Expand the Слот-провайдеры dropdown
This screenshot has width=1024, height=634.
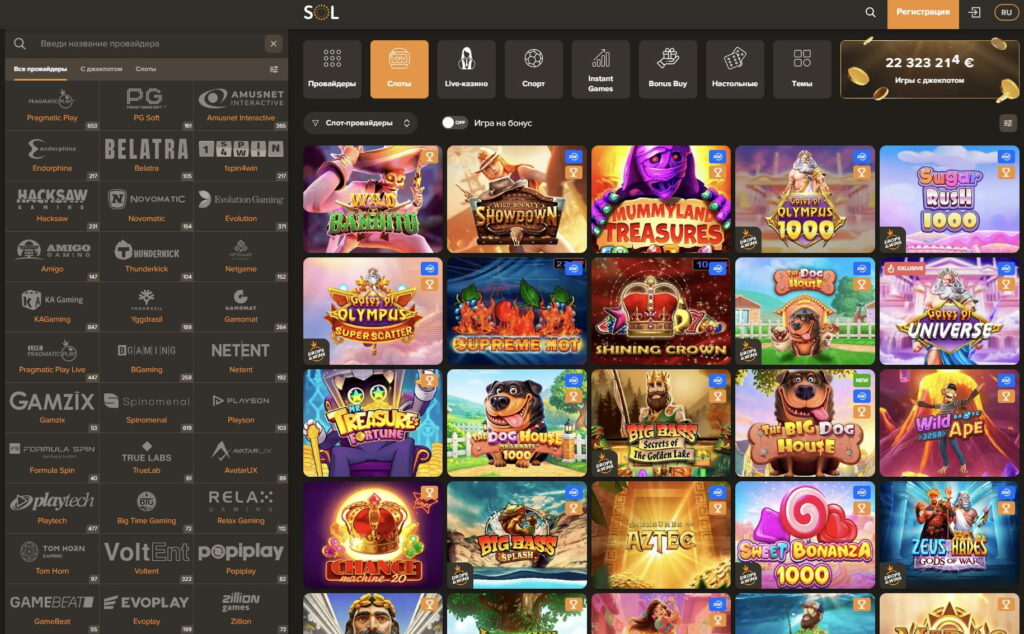click(x=361, y=123)
